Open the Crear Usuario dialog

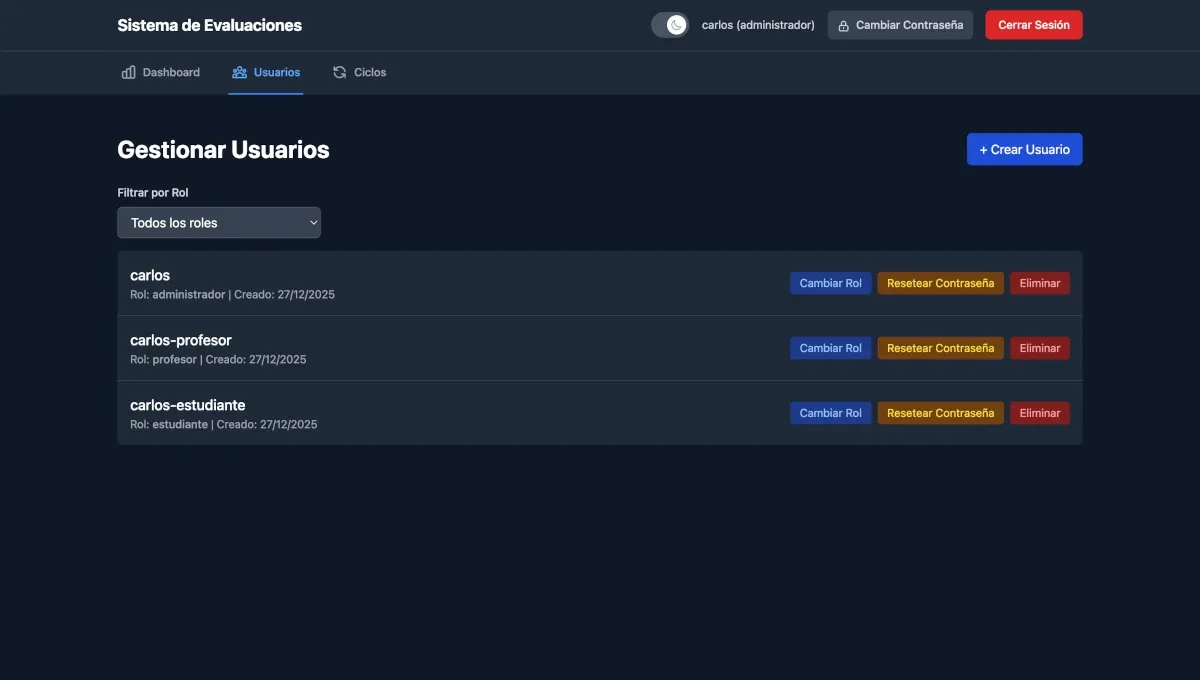(x=1024, y=147)
